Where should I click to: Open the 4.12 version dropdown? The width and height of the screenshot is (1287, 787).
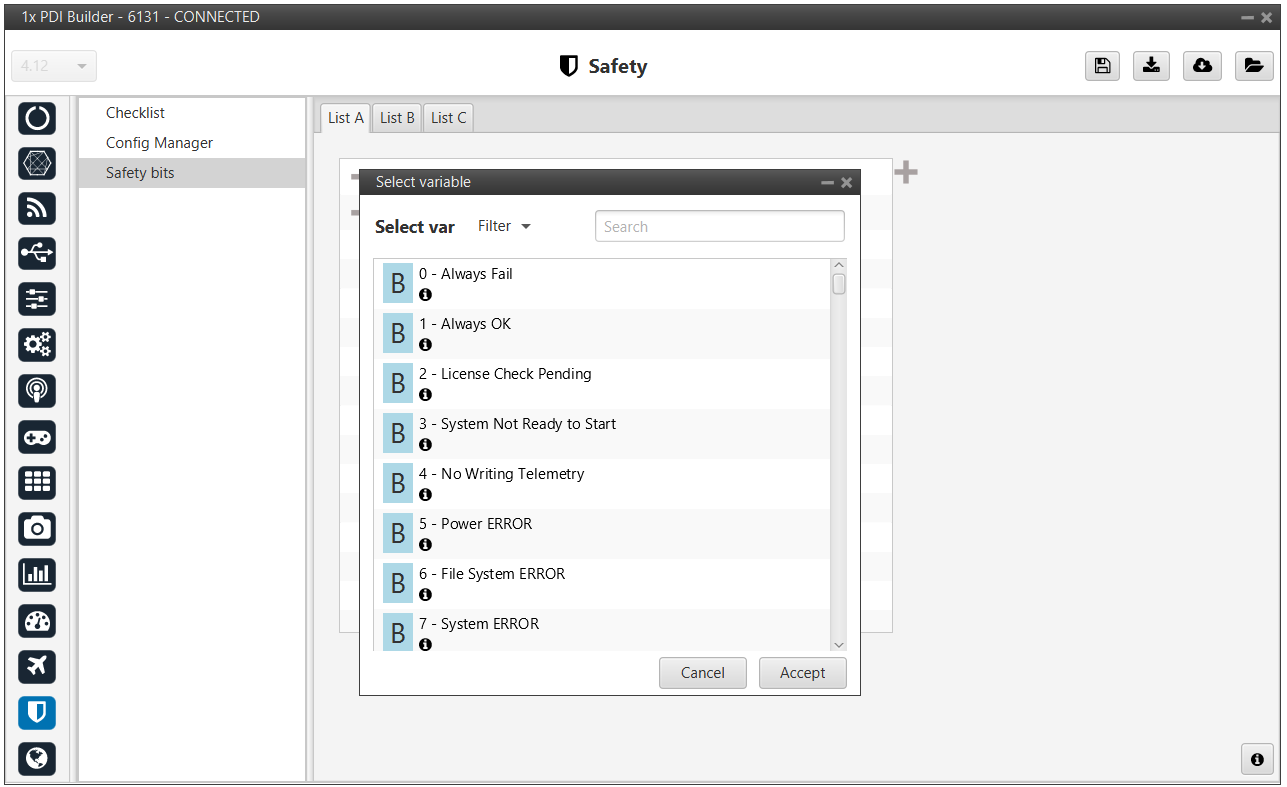click(x=54, y=66)
